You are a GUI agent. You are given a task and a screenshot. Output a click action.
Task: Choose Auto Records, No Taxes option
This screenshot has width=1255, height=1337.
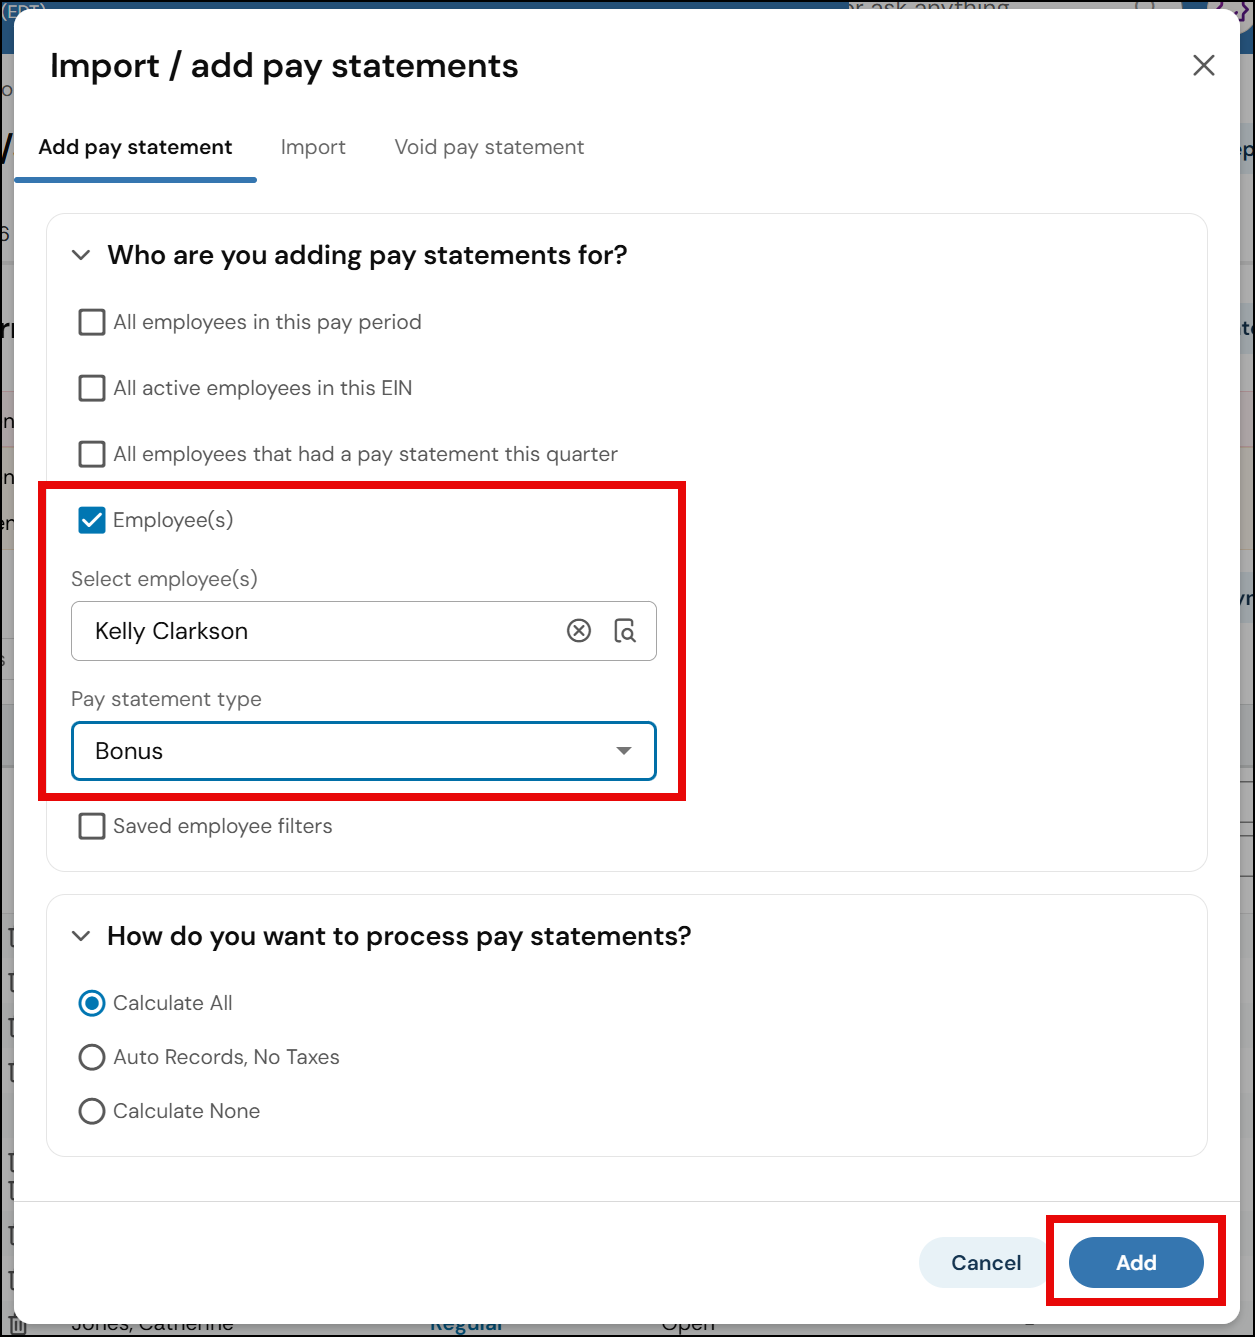pyautogui.click(x=92, y=1057)
